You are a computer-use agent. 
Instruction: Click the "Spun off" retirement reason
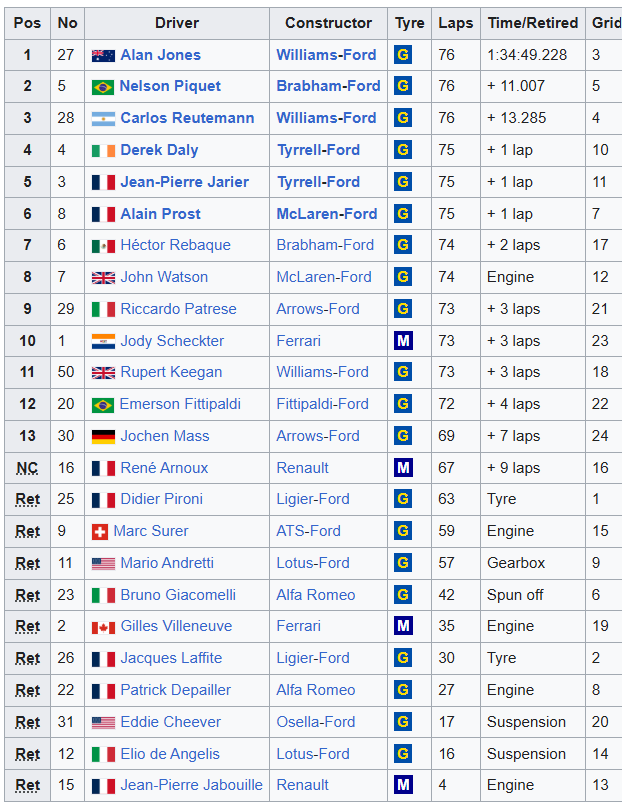pos(515,595)
